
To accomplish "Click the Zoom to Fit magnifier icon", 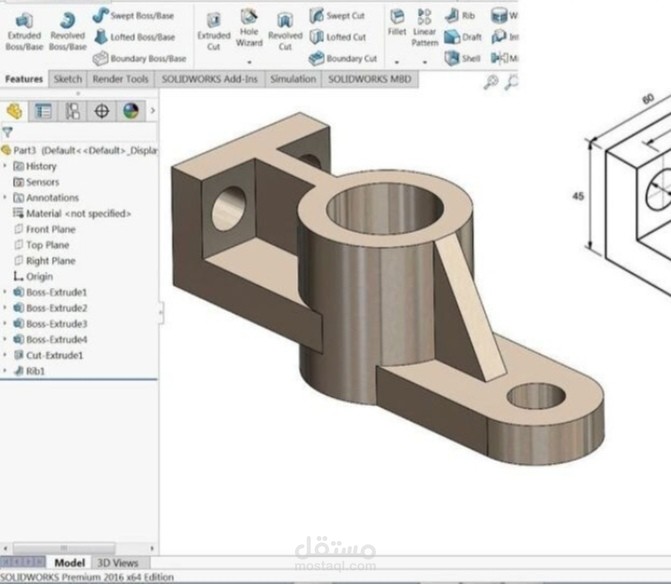I will 490,82.
